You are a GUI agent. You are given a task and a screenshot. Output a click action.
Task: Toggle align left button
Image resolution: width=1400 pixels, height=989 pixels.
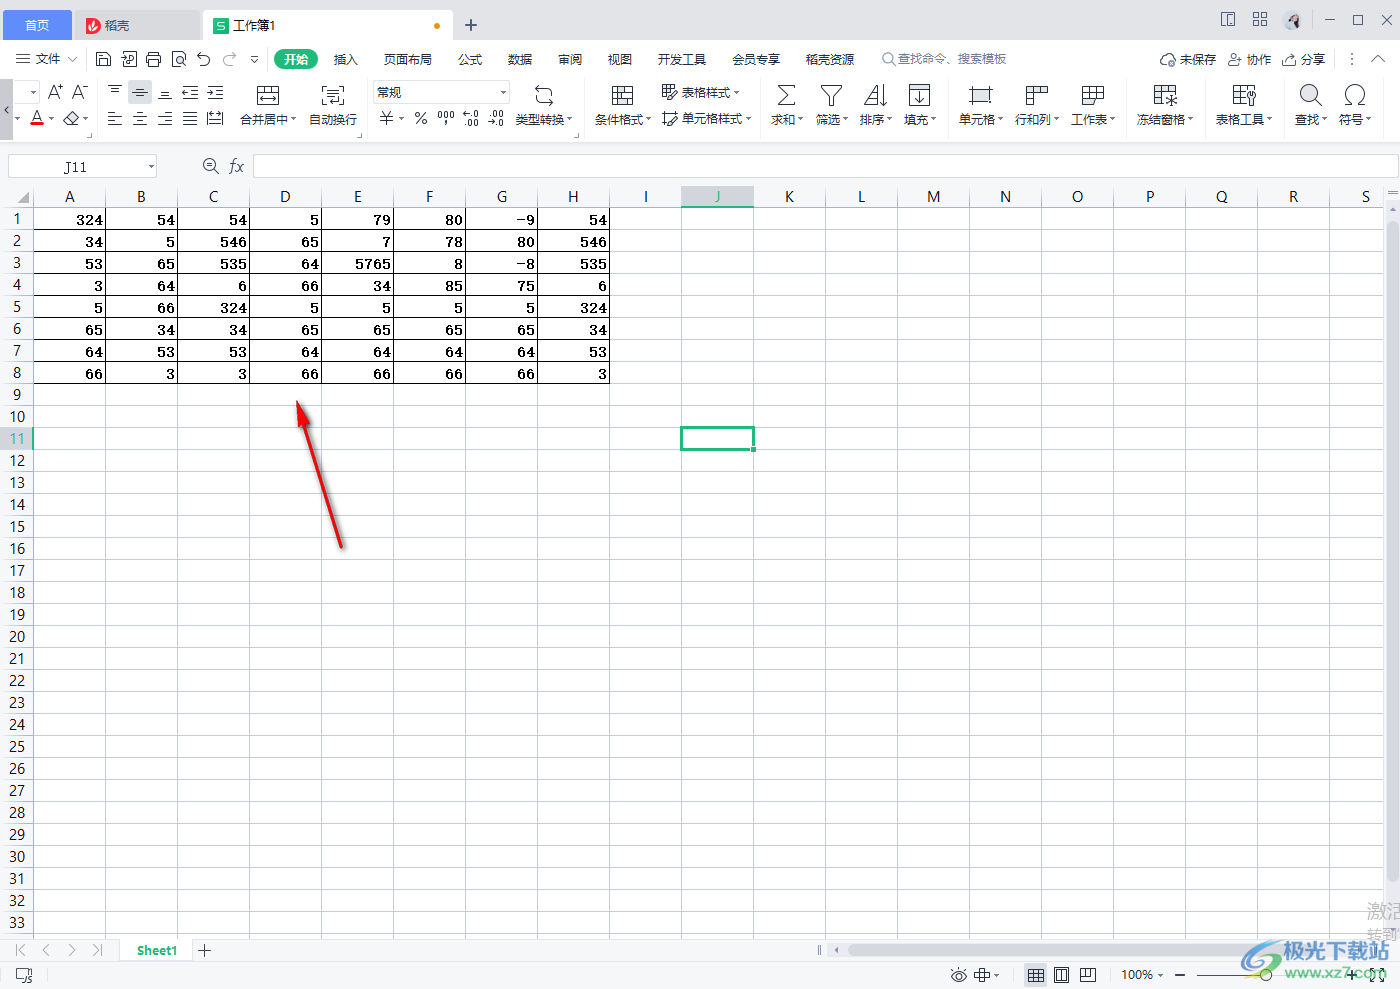click(115, 119)
